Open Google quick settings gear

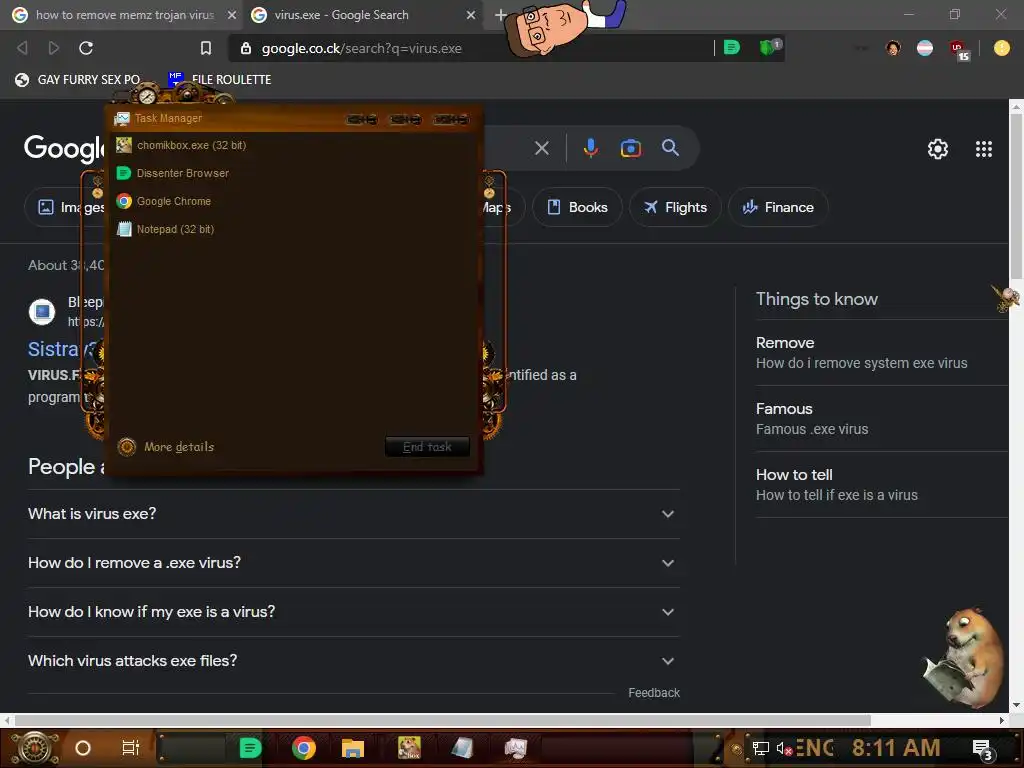click(938, 149)
